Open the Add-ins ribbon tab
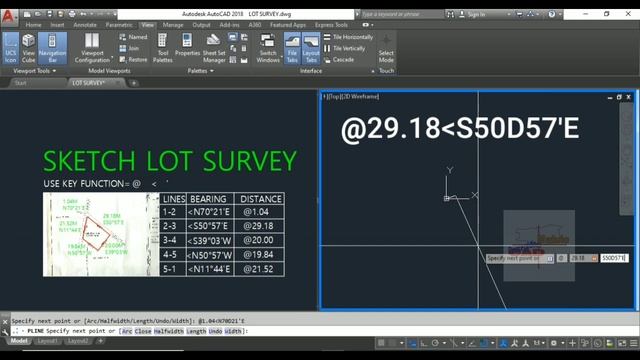The width and height of the screenshot is (640, 360). click(229, 25)
